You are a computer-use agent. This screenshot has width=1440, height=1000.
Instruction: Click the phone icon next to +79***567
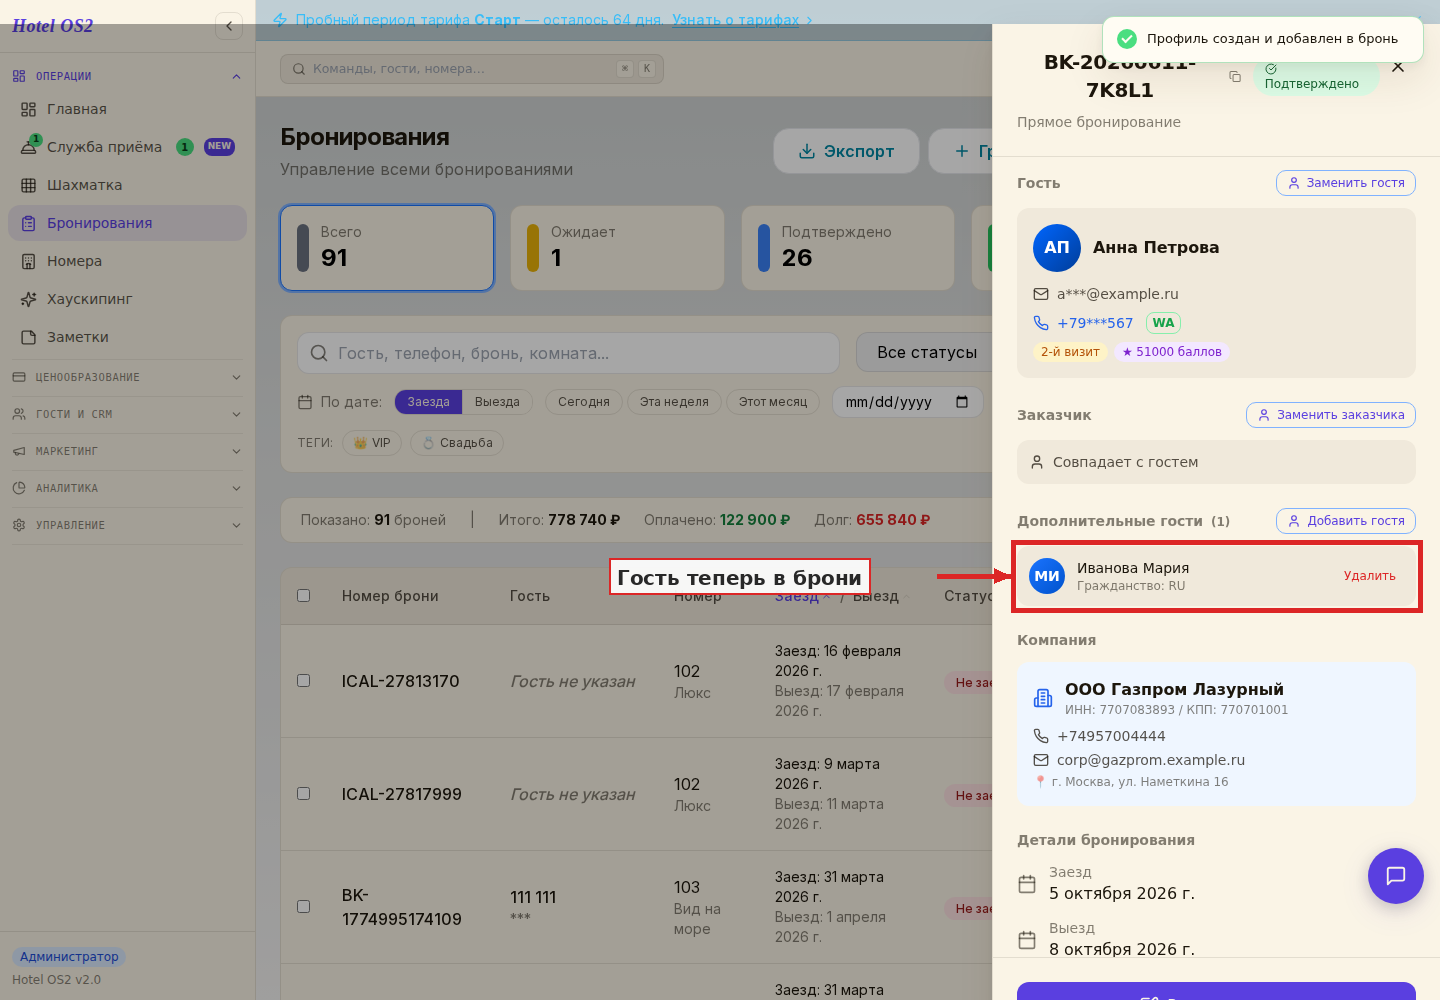point(1041,323)
